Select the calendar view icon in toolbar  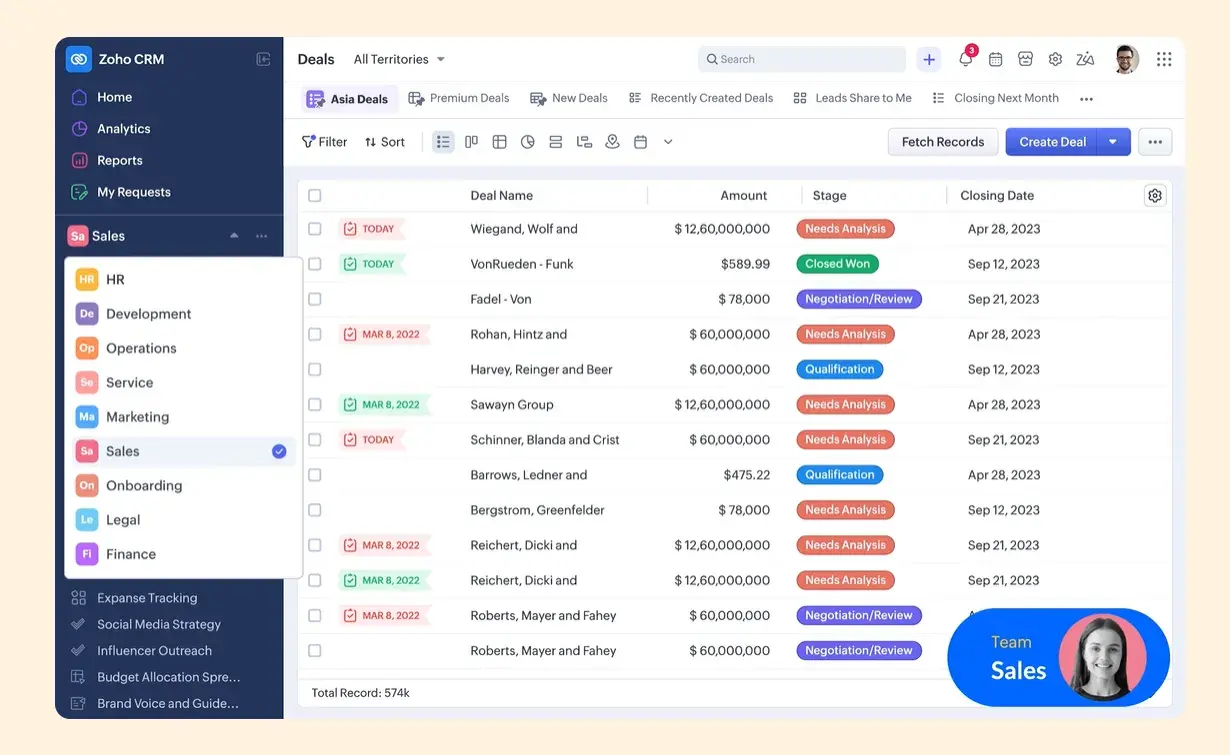(640, 142)
